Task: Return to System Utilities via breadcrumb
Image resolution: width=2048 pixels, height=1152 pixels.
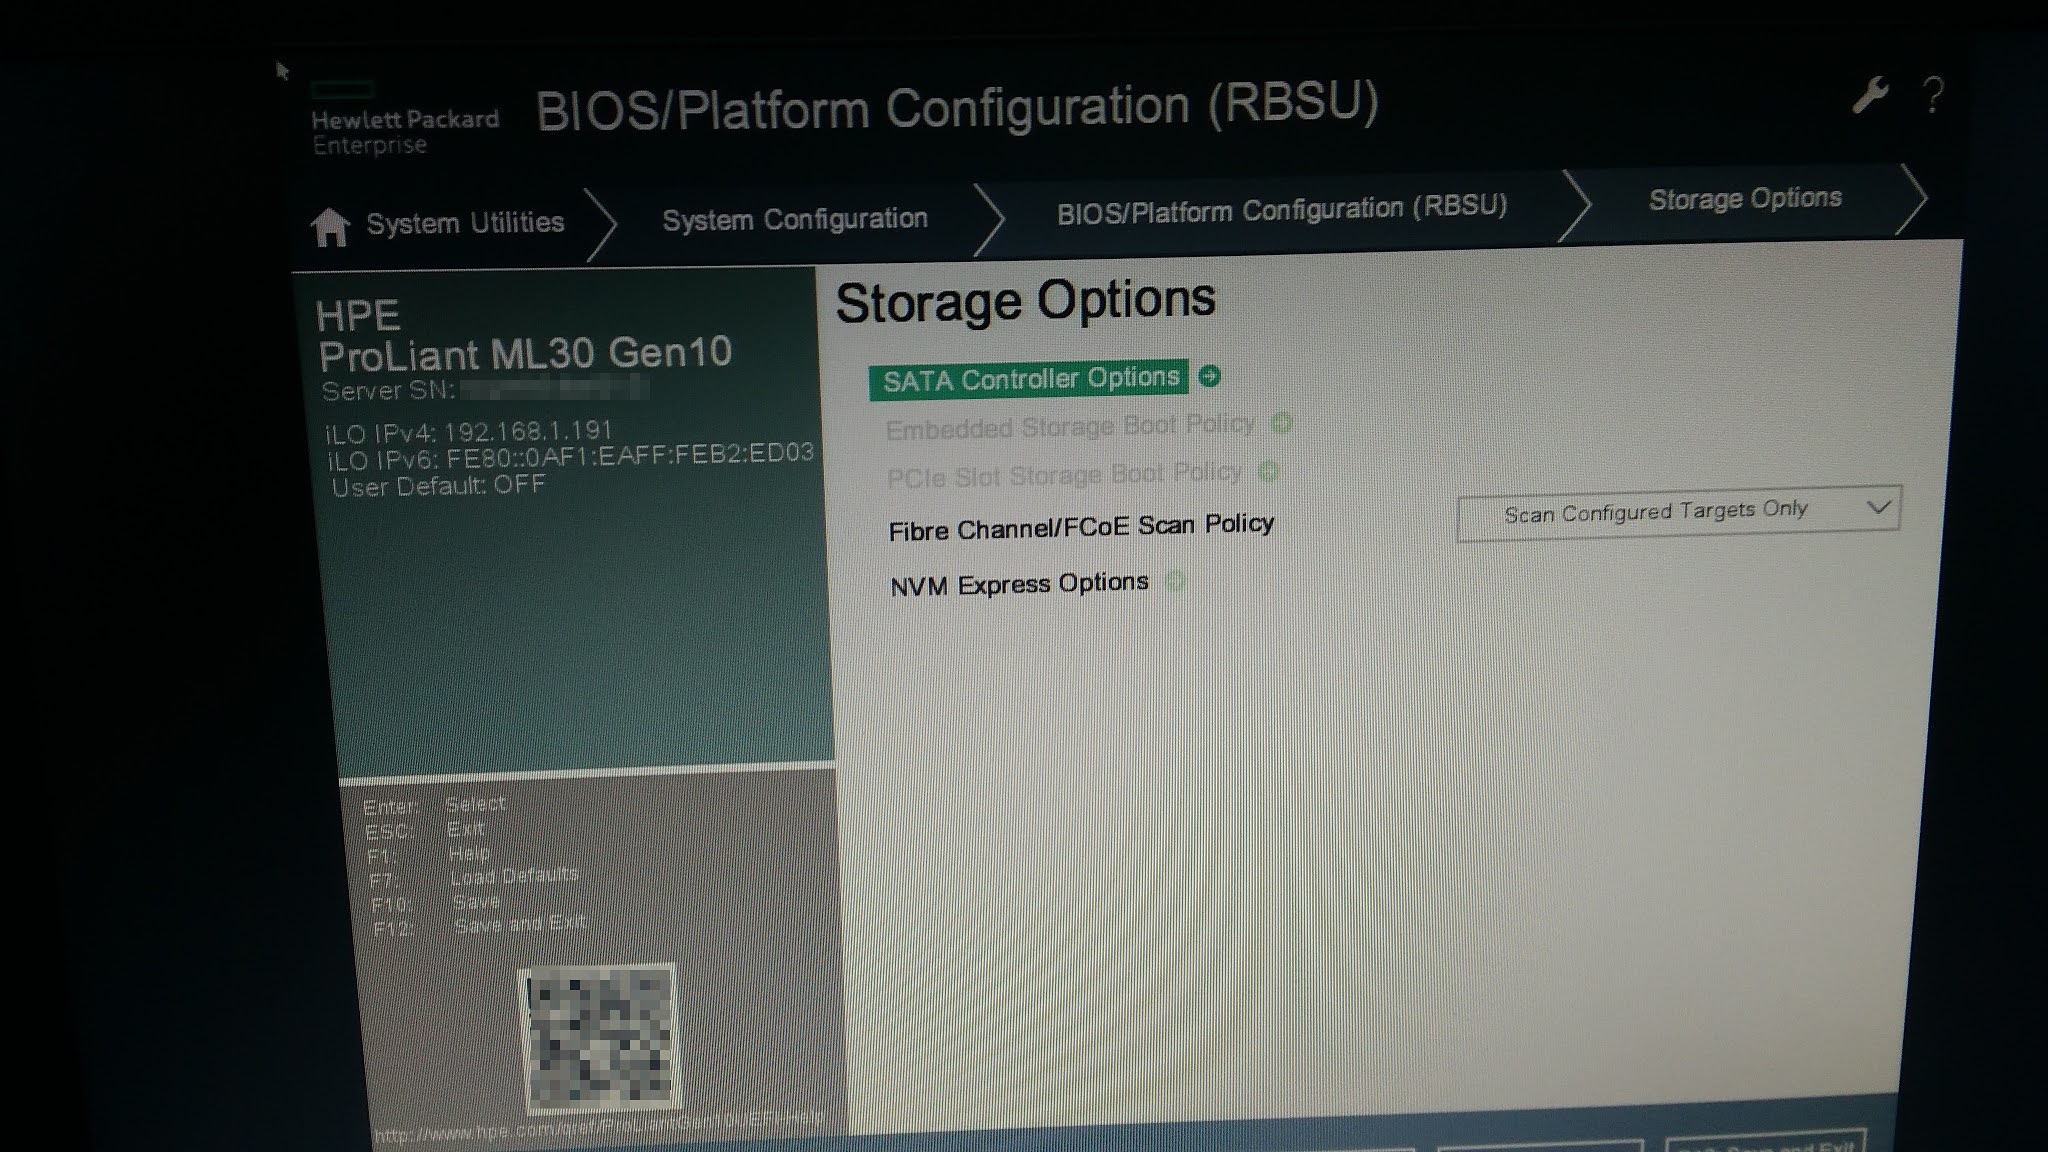Action: [x=463, y=222]
